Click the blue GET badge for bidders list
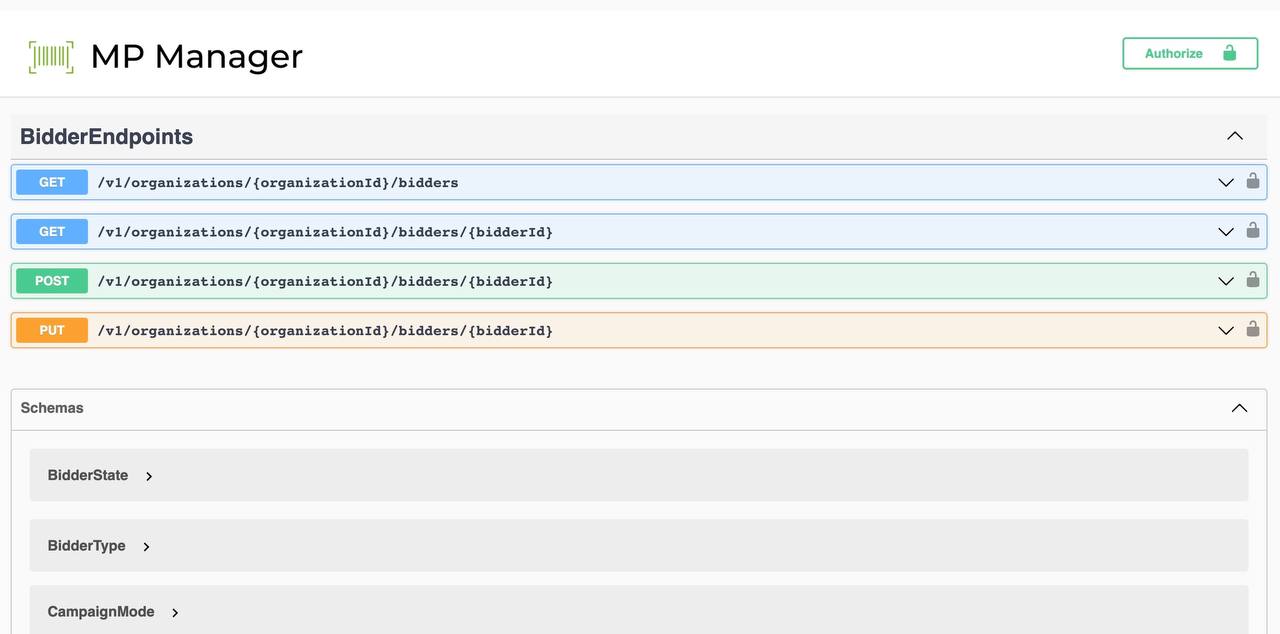This screenshot has height=634, width=1280. (52, 182)
